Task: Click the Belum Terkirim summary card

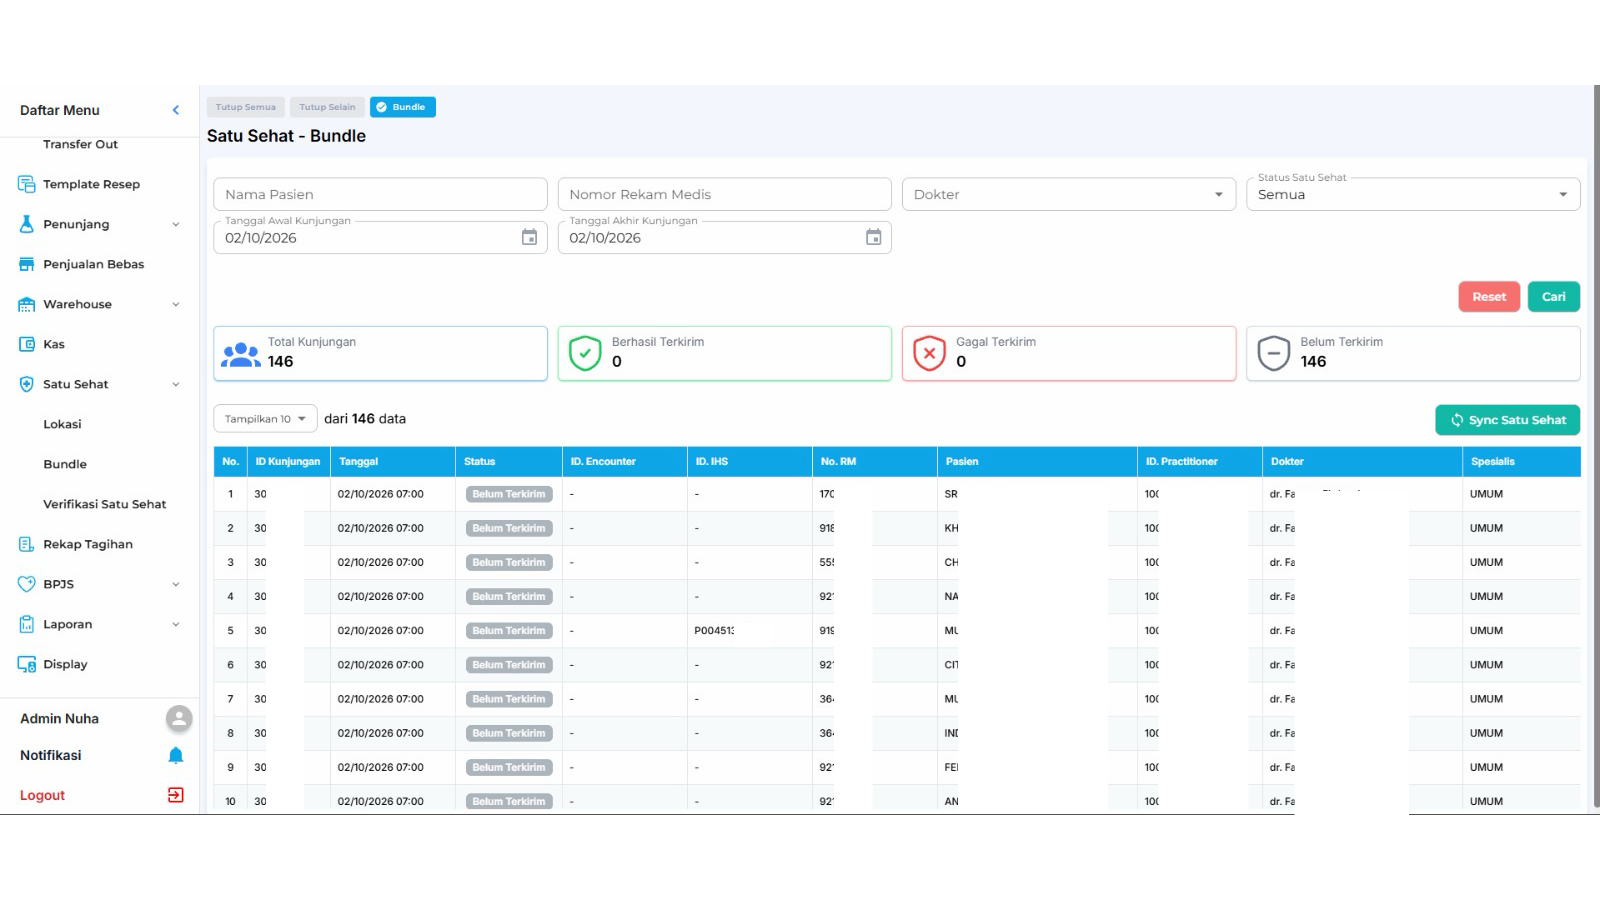Action: pos(1413,353)
